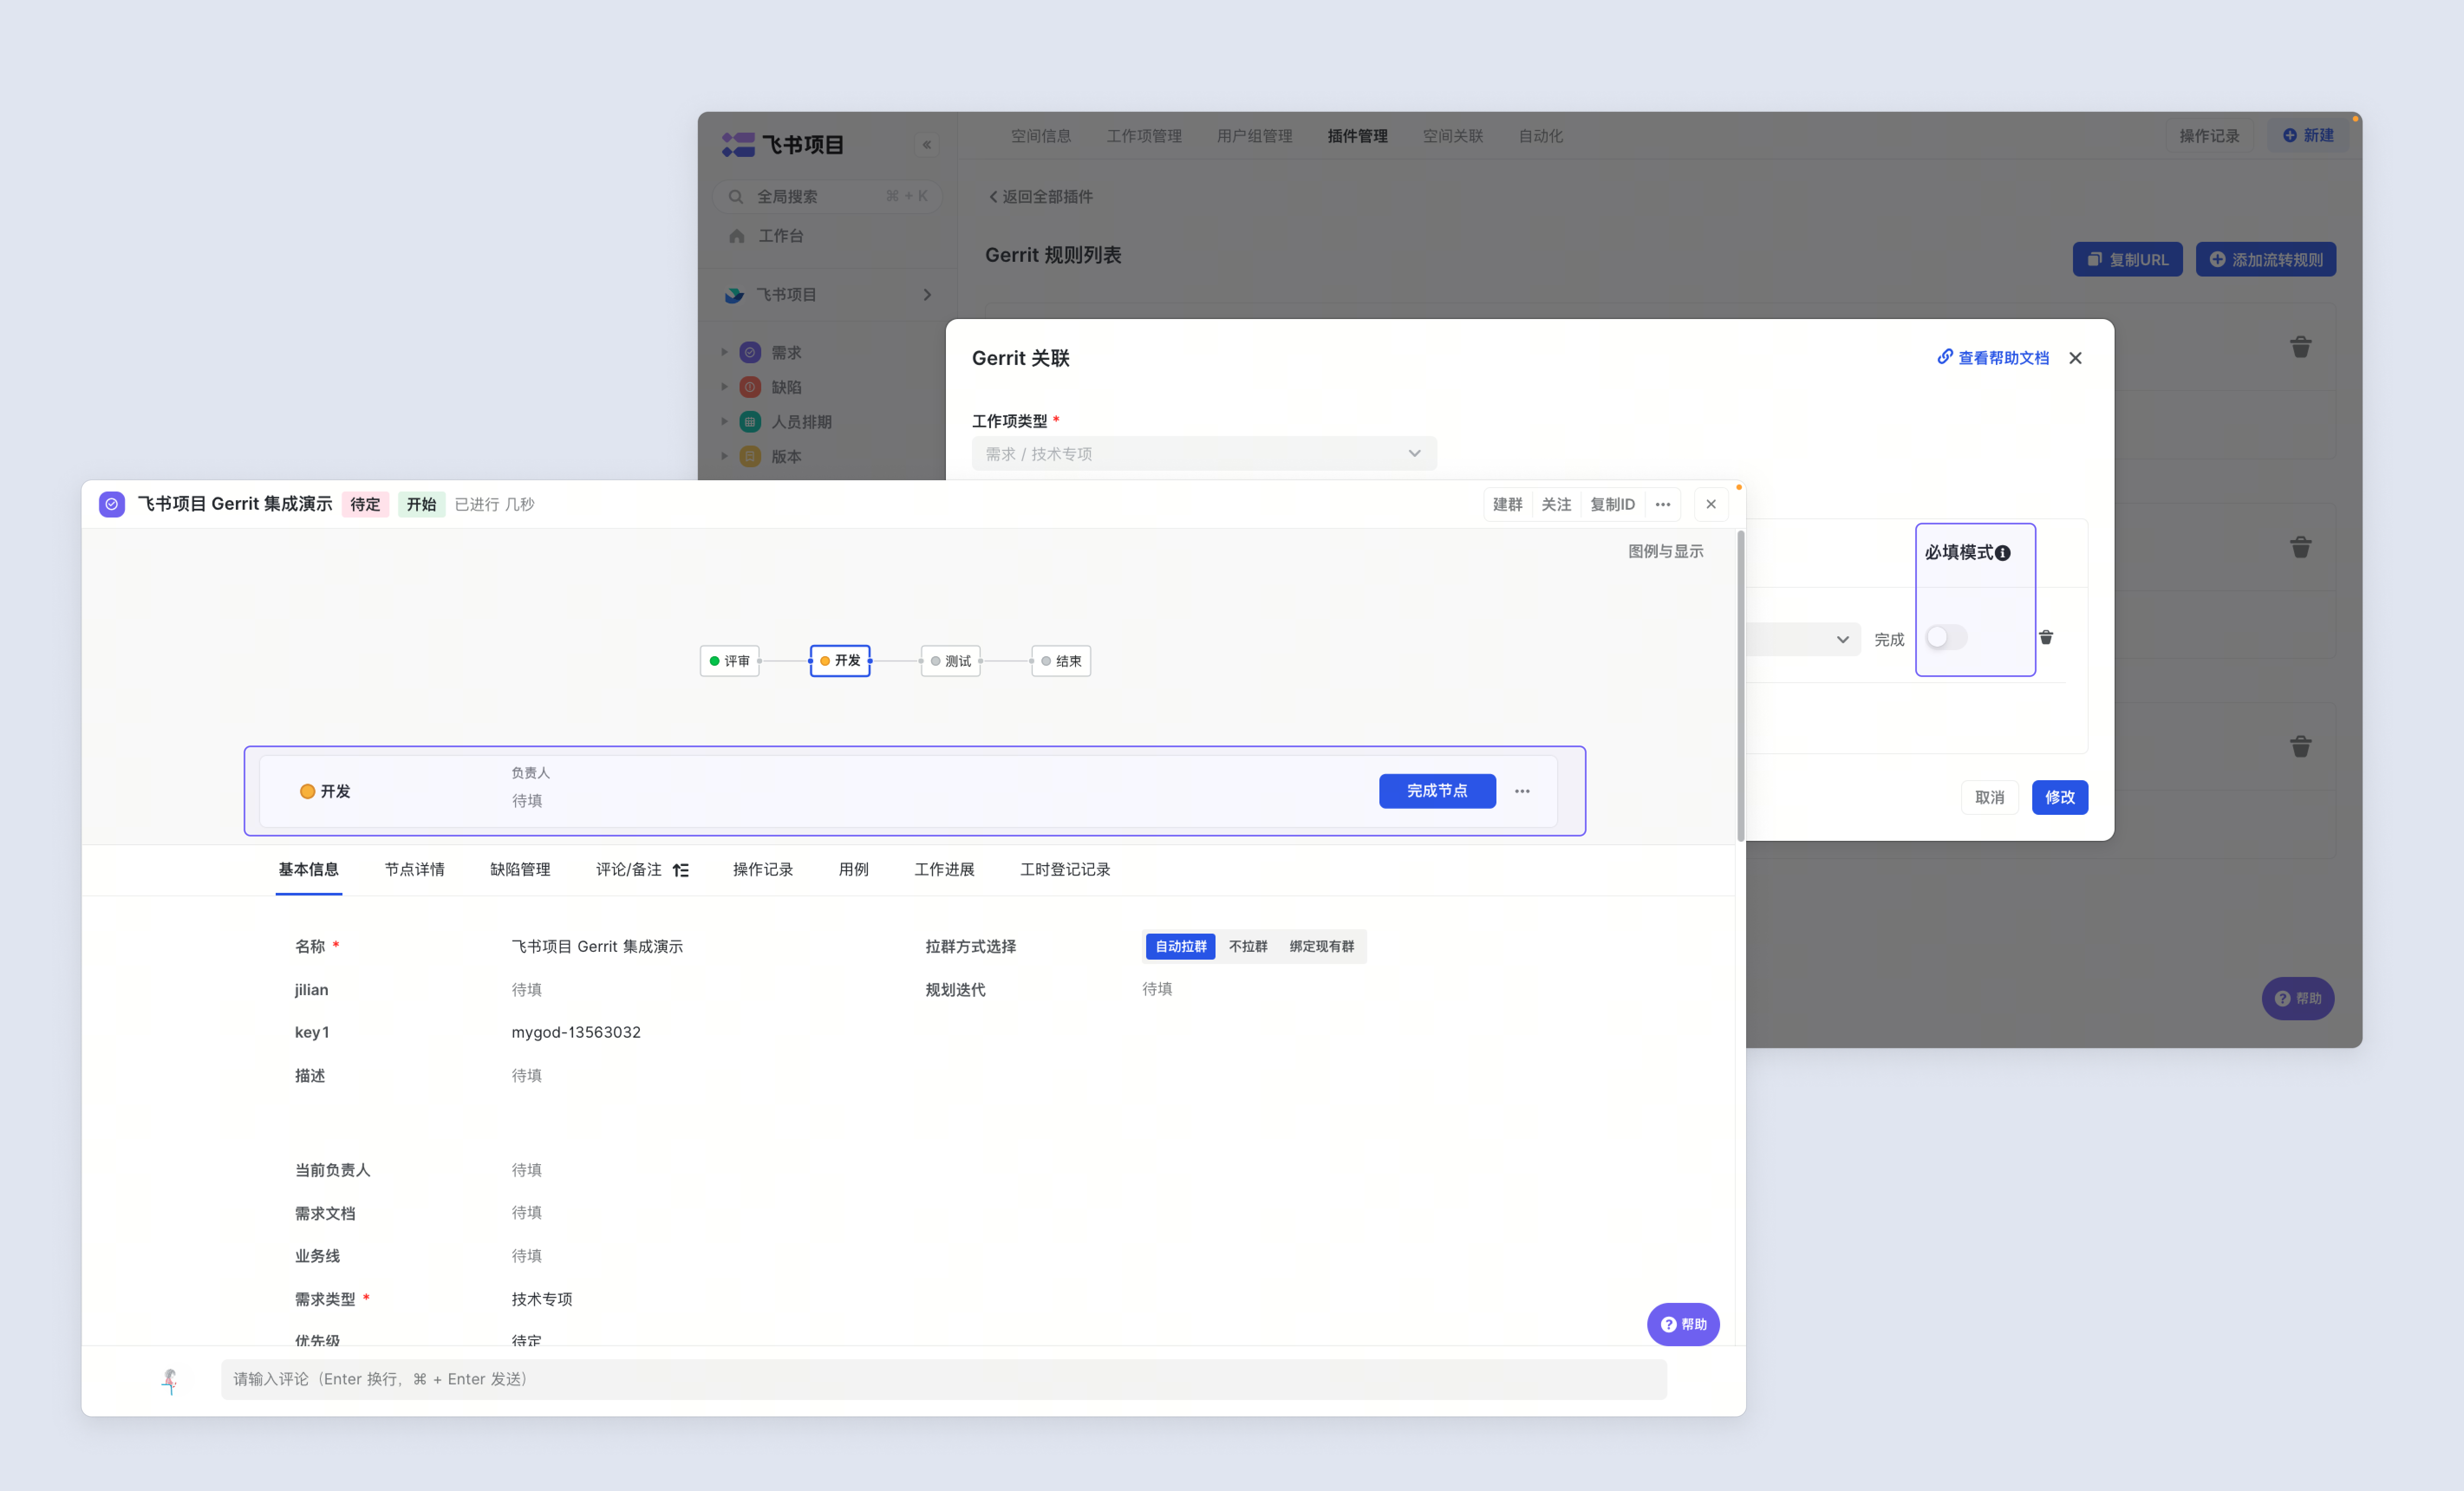Open the 用例 tab
The image size is (2464, 1491).
(x=854, y=870)
